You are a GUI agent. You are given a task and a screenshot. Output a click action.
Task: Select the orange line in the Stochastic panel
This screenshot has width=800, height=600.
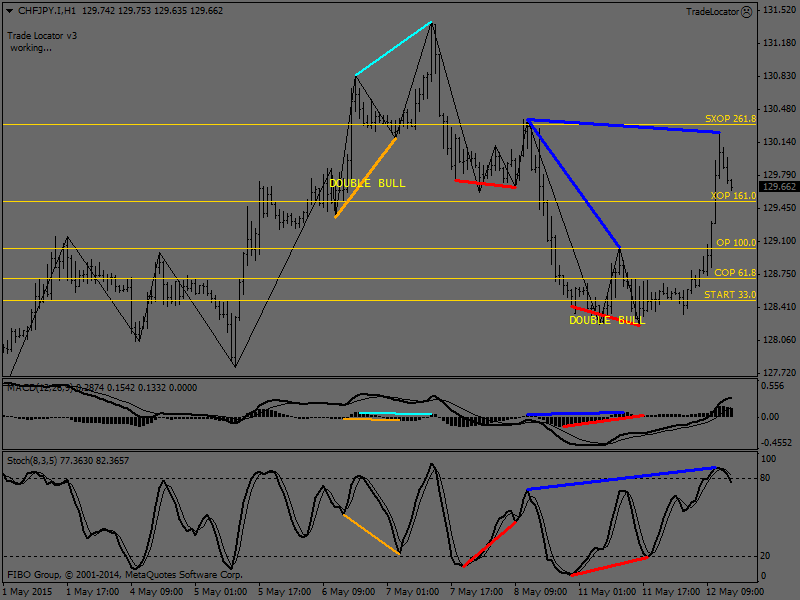click(371, 534)
